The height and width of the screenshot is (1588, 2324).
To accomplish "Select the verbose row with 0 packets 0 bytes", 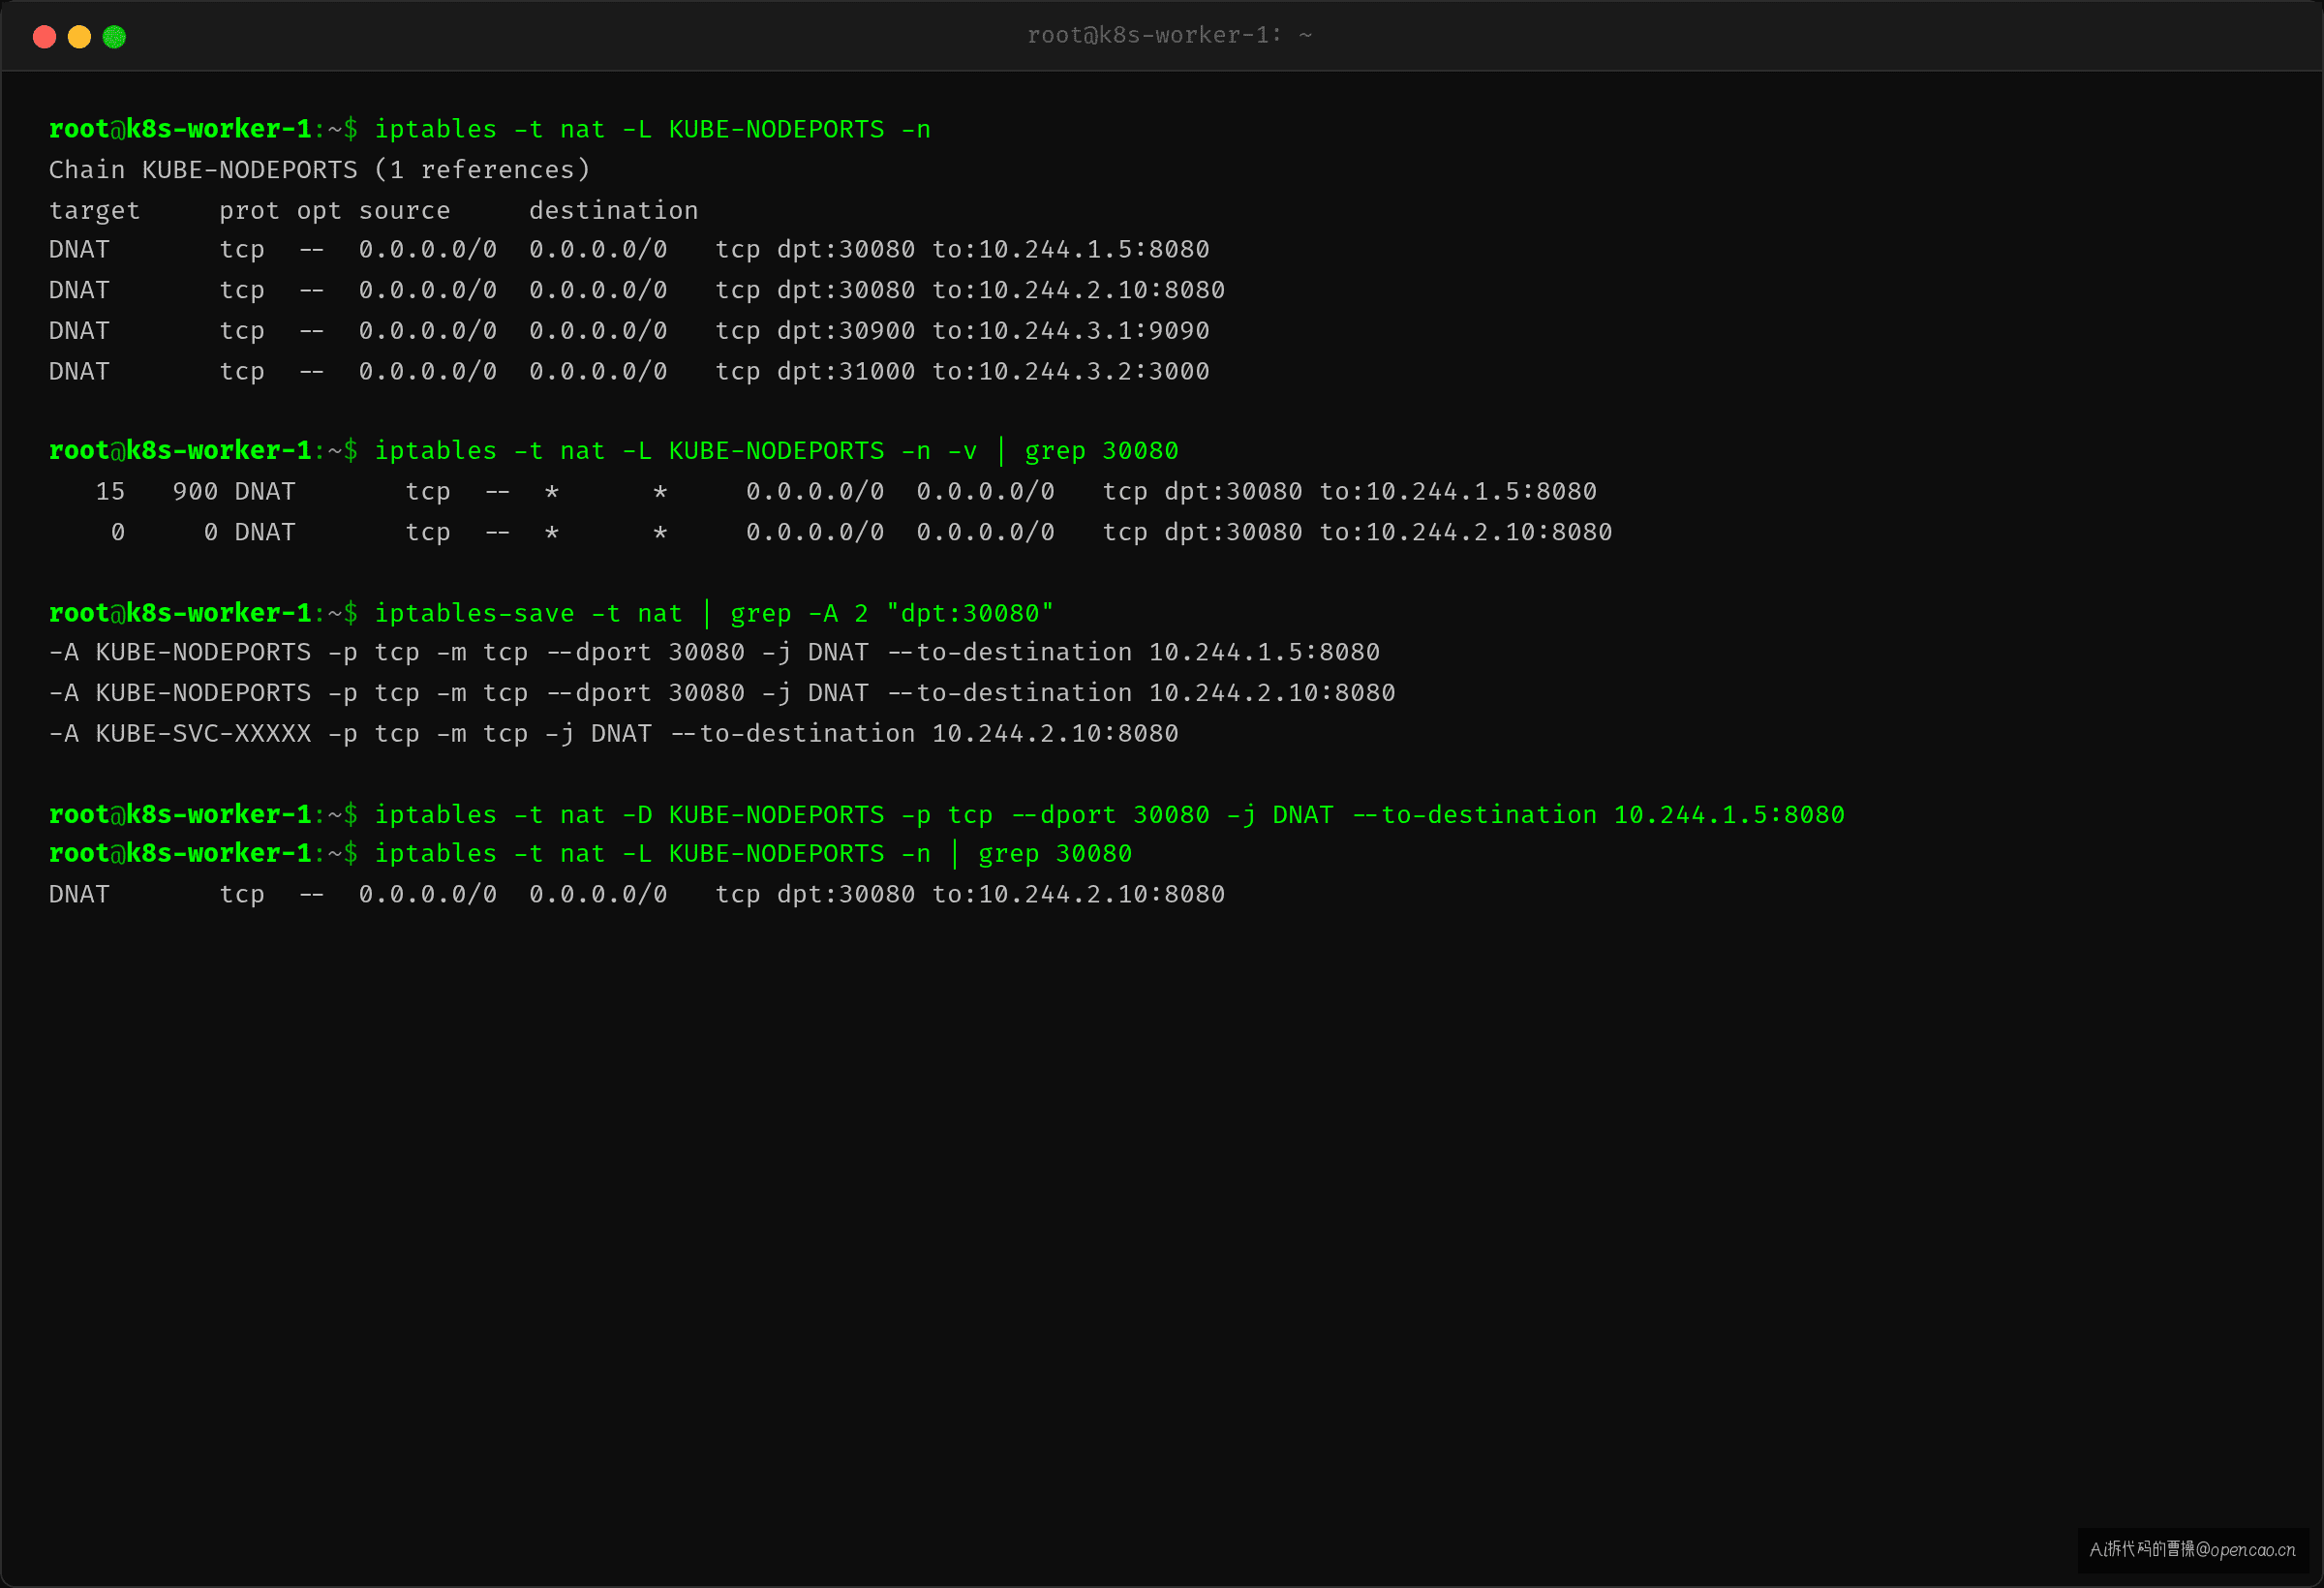I will pos(861,533).
